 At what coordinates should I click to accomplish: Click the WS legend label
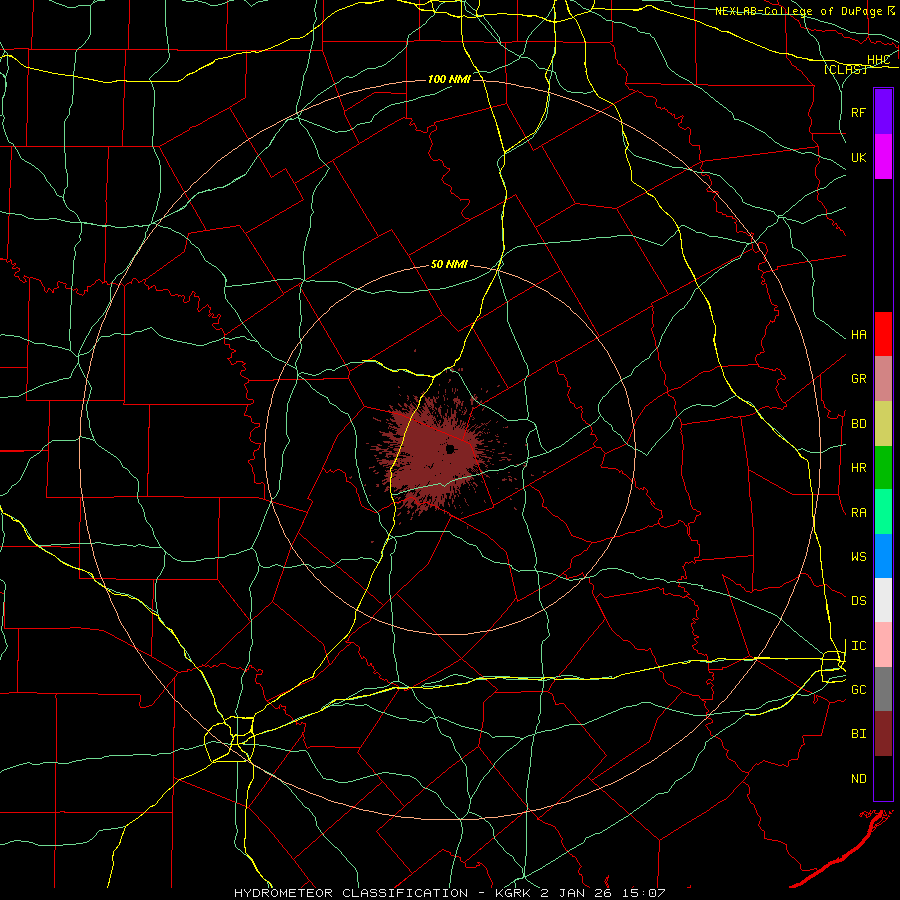[x=859, y=556]
